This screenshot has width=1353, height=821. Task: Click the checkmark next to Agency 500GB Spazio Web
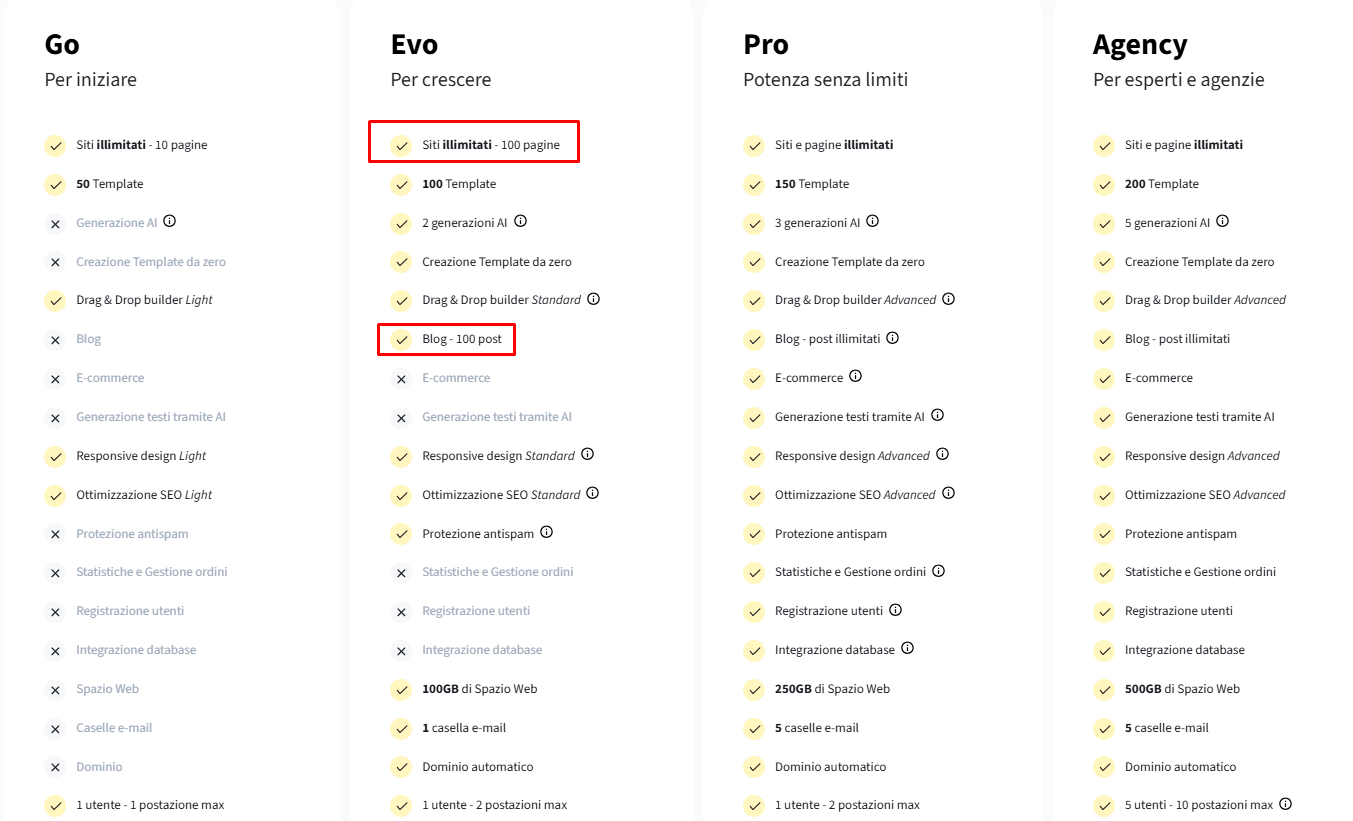coord(1103,690)
